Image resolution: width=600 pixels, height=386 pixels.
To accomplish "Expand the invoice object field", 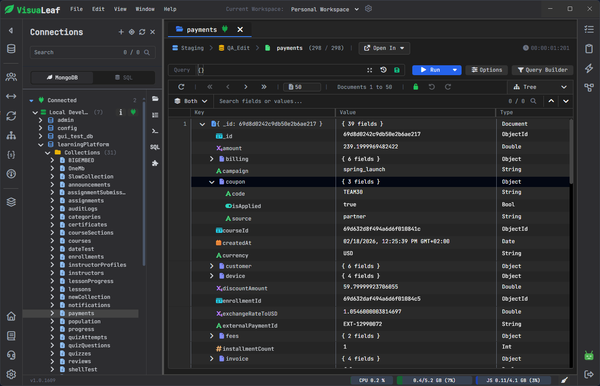I will [x=212, y=359].
